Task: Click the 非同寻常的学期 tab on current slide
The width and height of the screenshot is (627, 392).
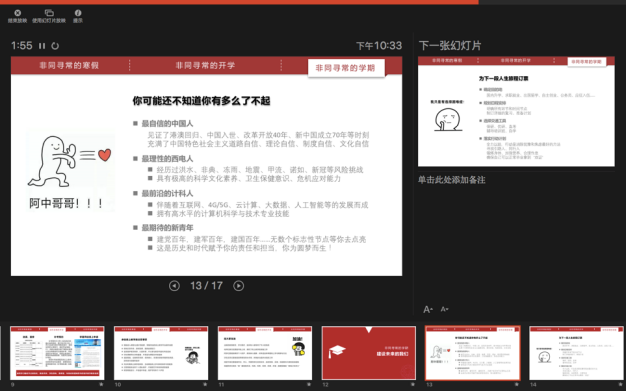Action: [346, 68]
